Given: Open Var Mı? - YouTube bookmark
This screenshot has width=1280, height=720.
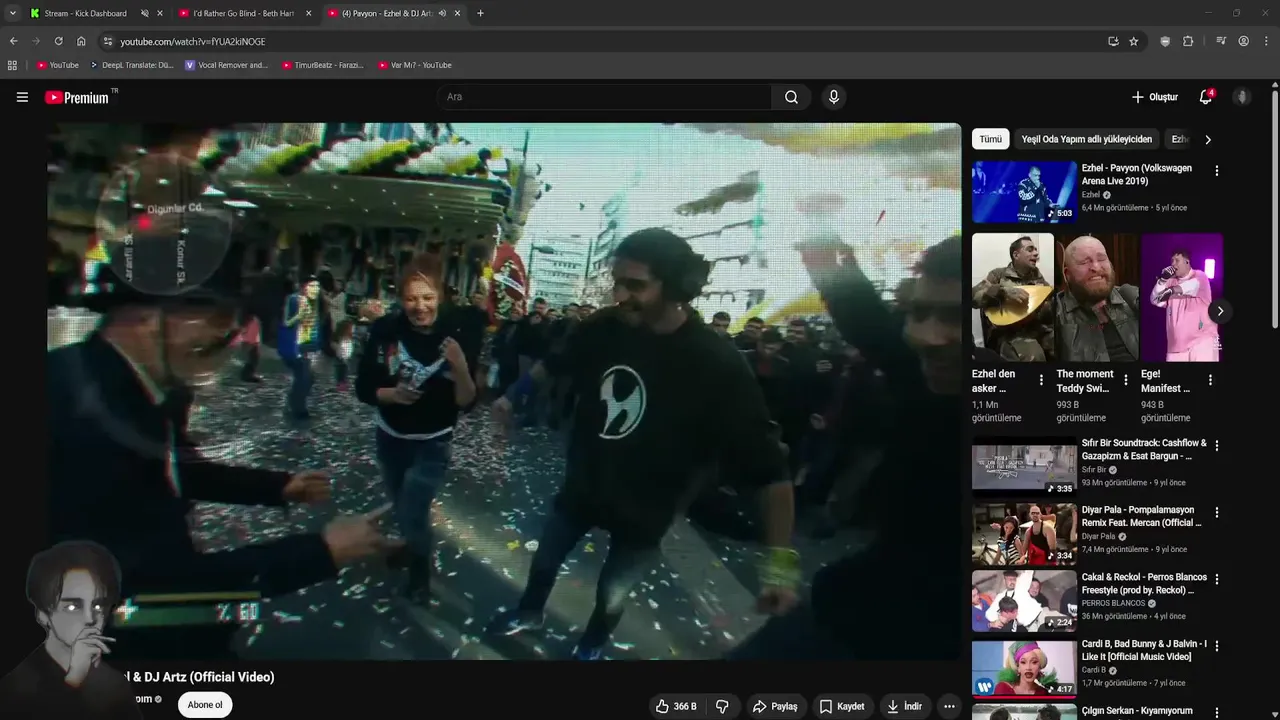Looking at the screenshot, I should tap(415, 65).
